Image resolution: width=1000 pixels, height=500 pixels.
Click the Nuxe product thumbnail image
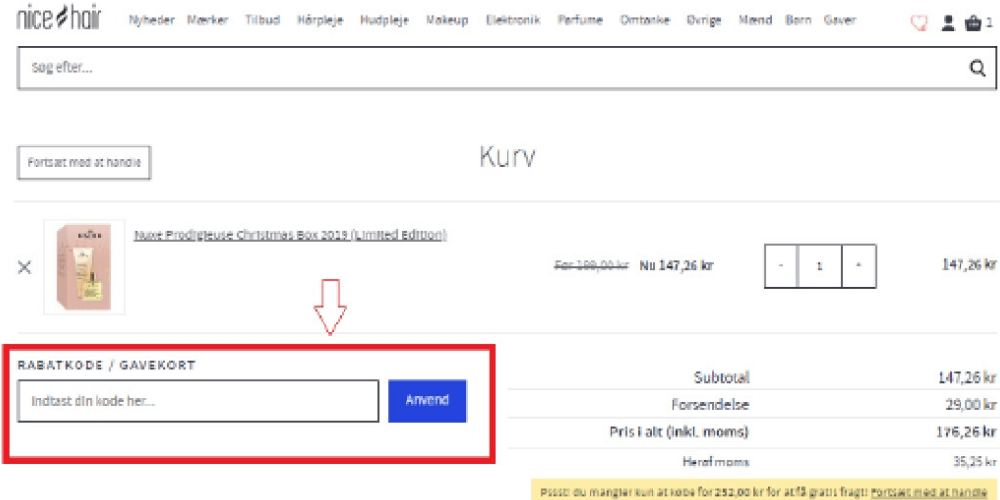[x=84, y=267]
